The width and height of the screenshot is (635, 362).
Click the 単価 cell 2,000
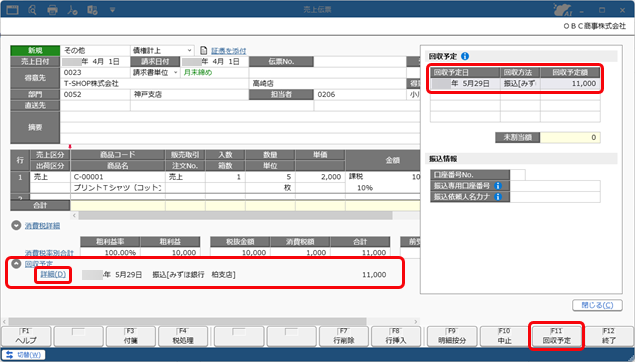pyautogui.click(x=320, y=177)
